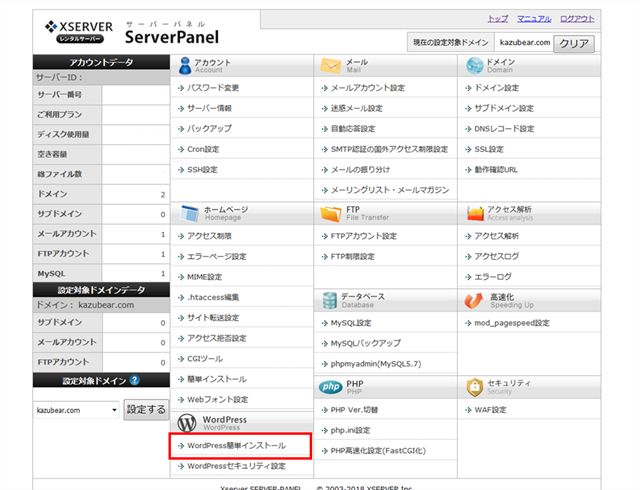640x490 pixels.
Task: Open the トップ link
Action: click(x=498, y=19)
